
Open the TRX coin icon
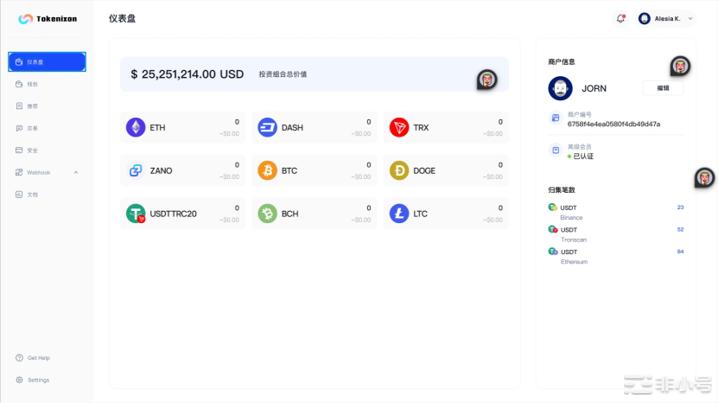click(399, 127)
